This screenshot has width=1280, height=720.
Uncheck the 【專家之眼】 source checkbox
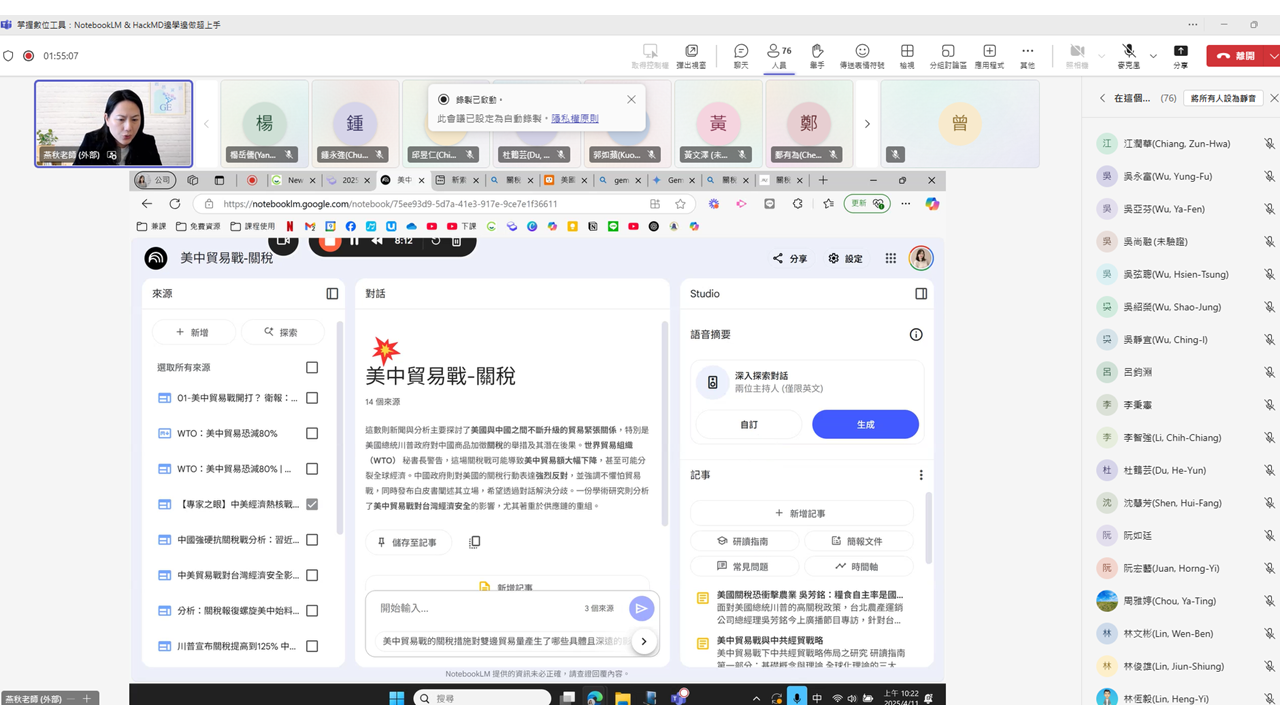point(312,504)
